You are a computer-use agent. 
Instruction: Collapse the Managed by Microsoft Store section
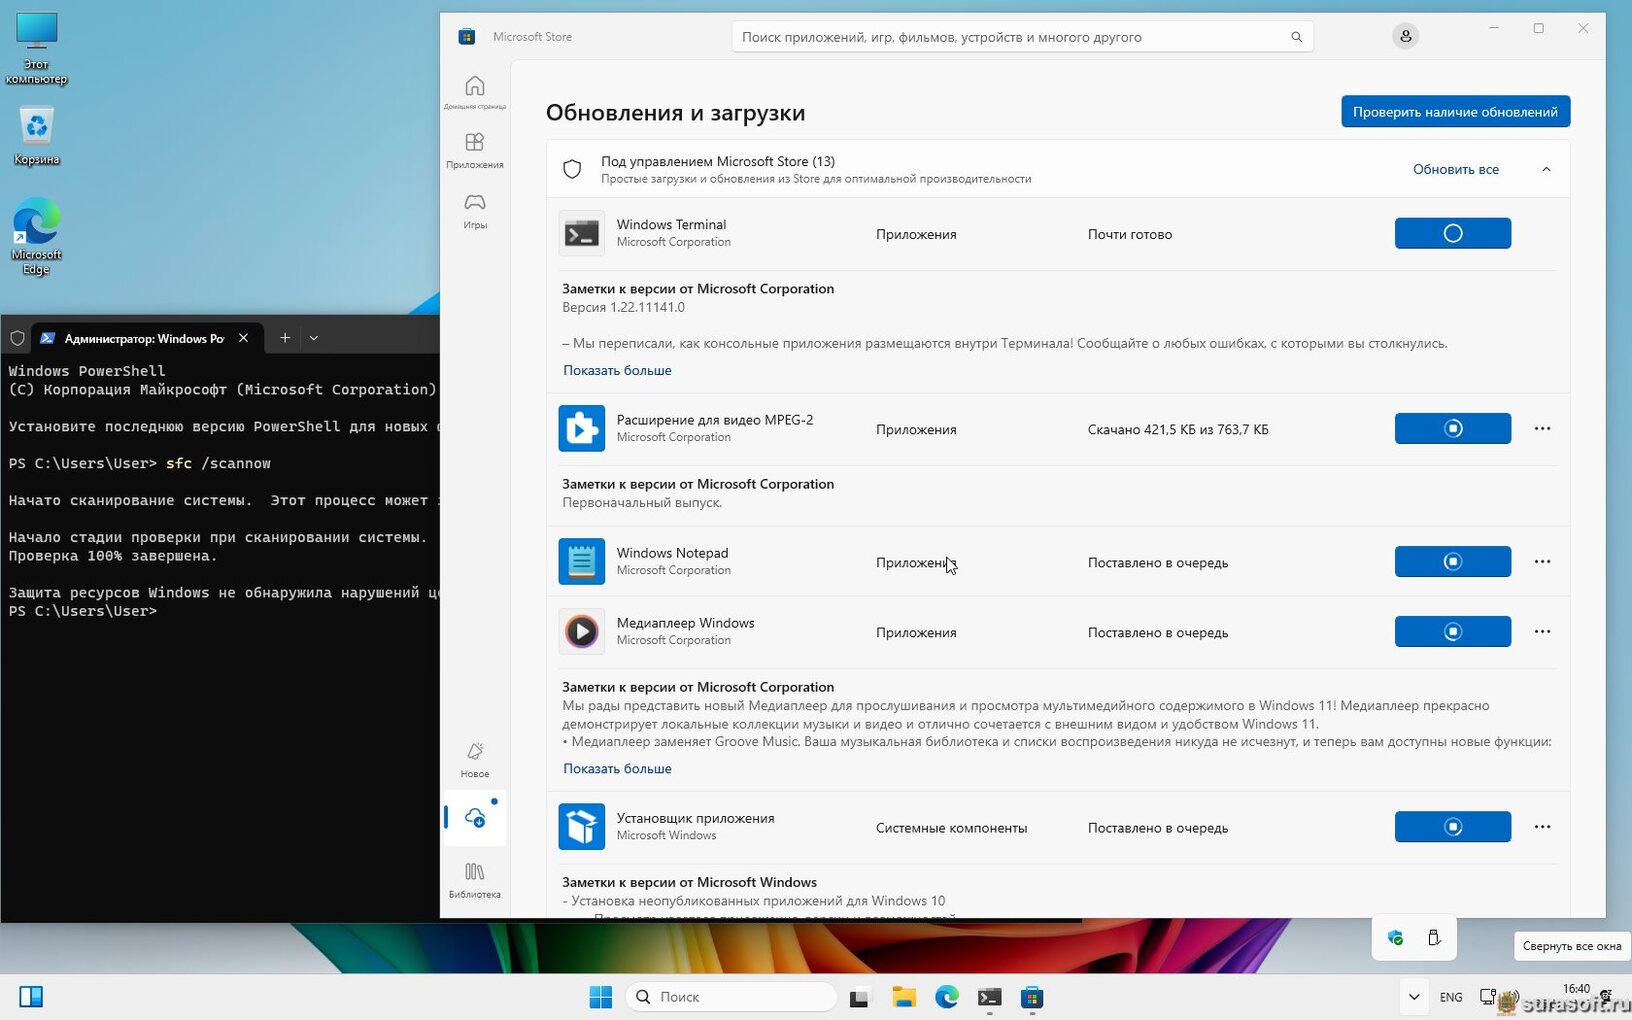pos(1546,169)
